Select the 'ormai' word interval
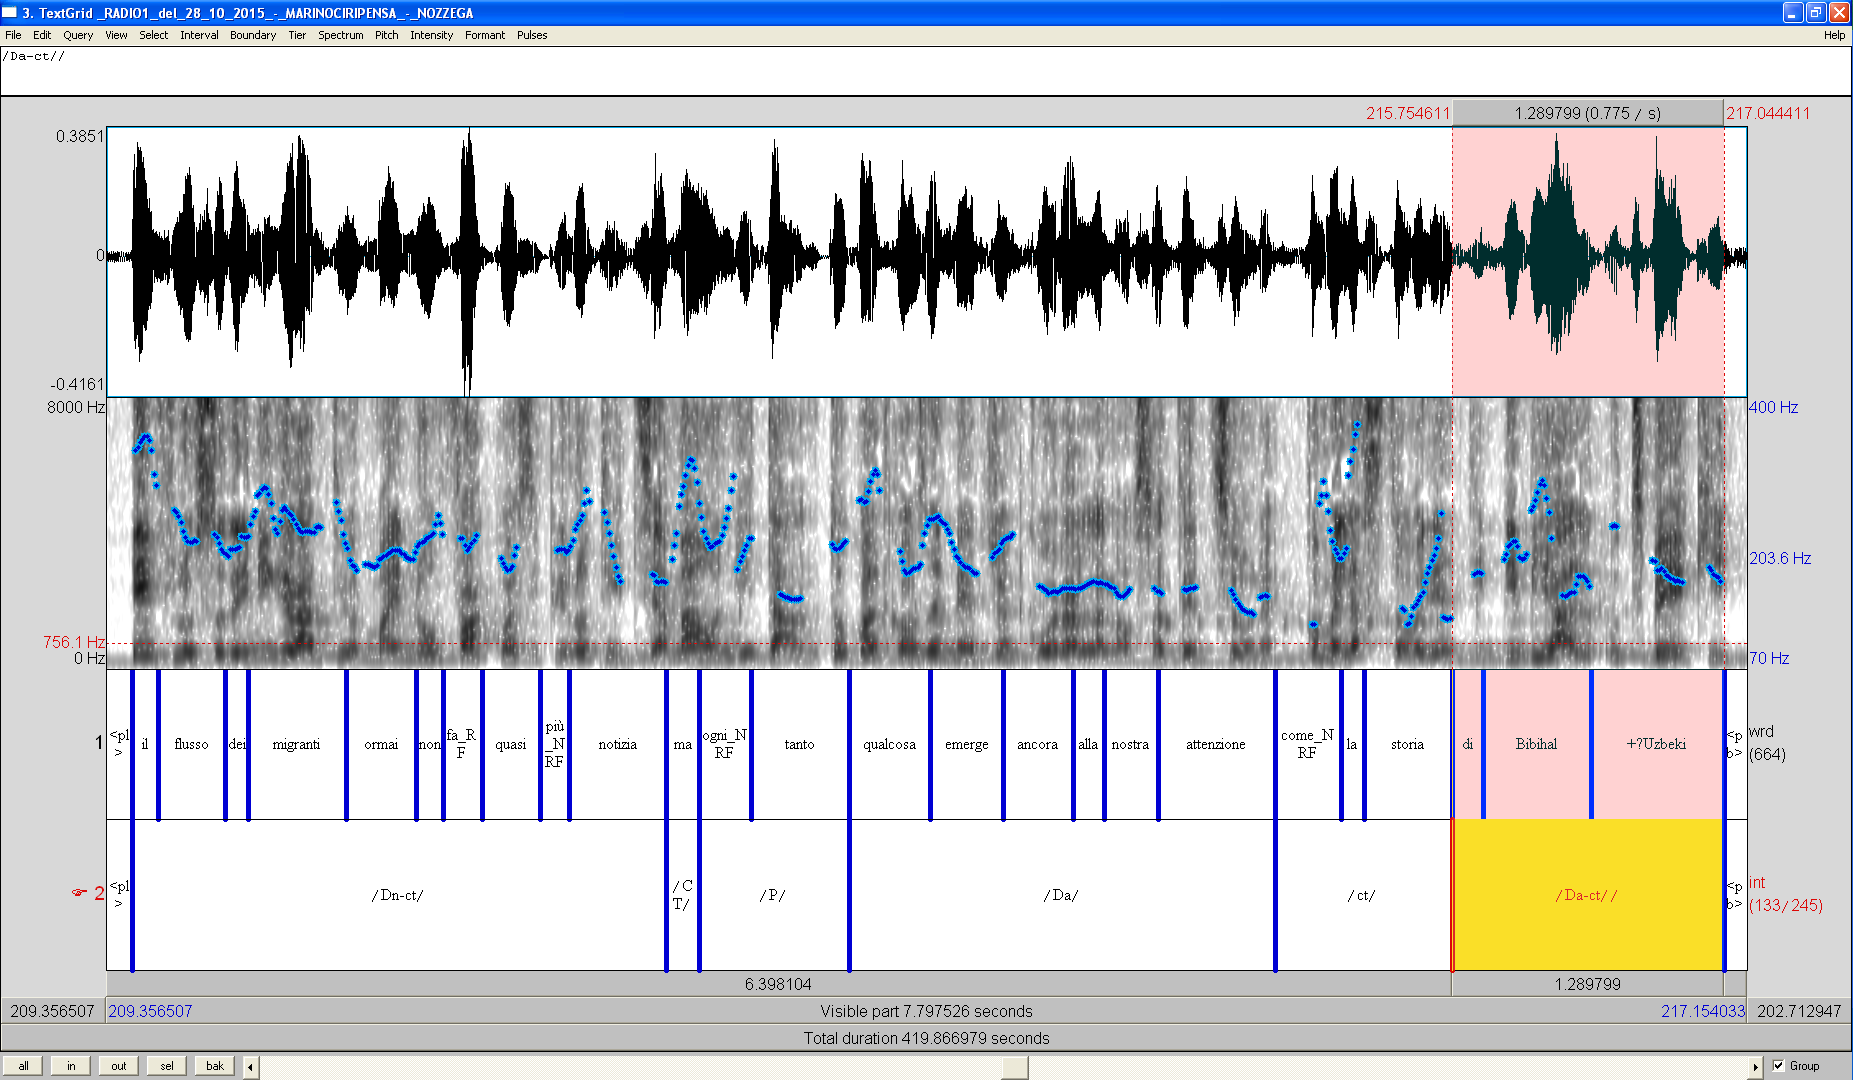 click(x=381, y=744)
